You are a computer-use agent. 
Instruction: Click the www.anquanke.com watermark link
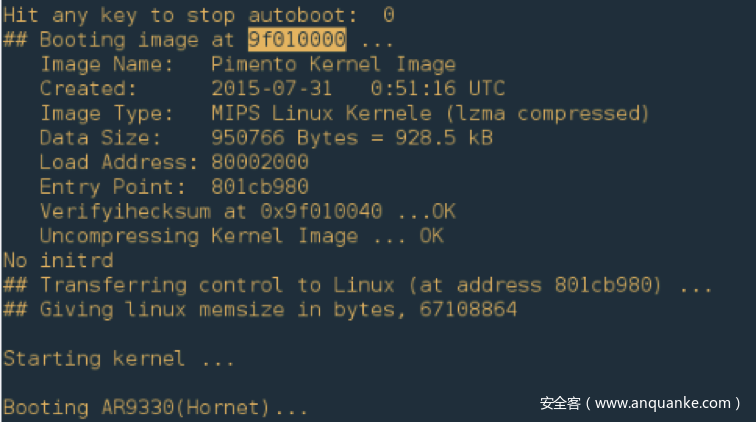[x=665, y=403]
